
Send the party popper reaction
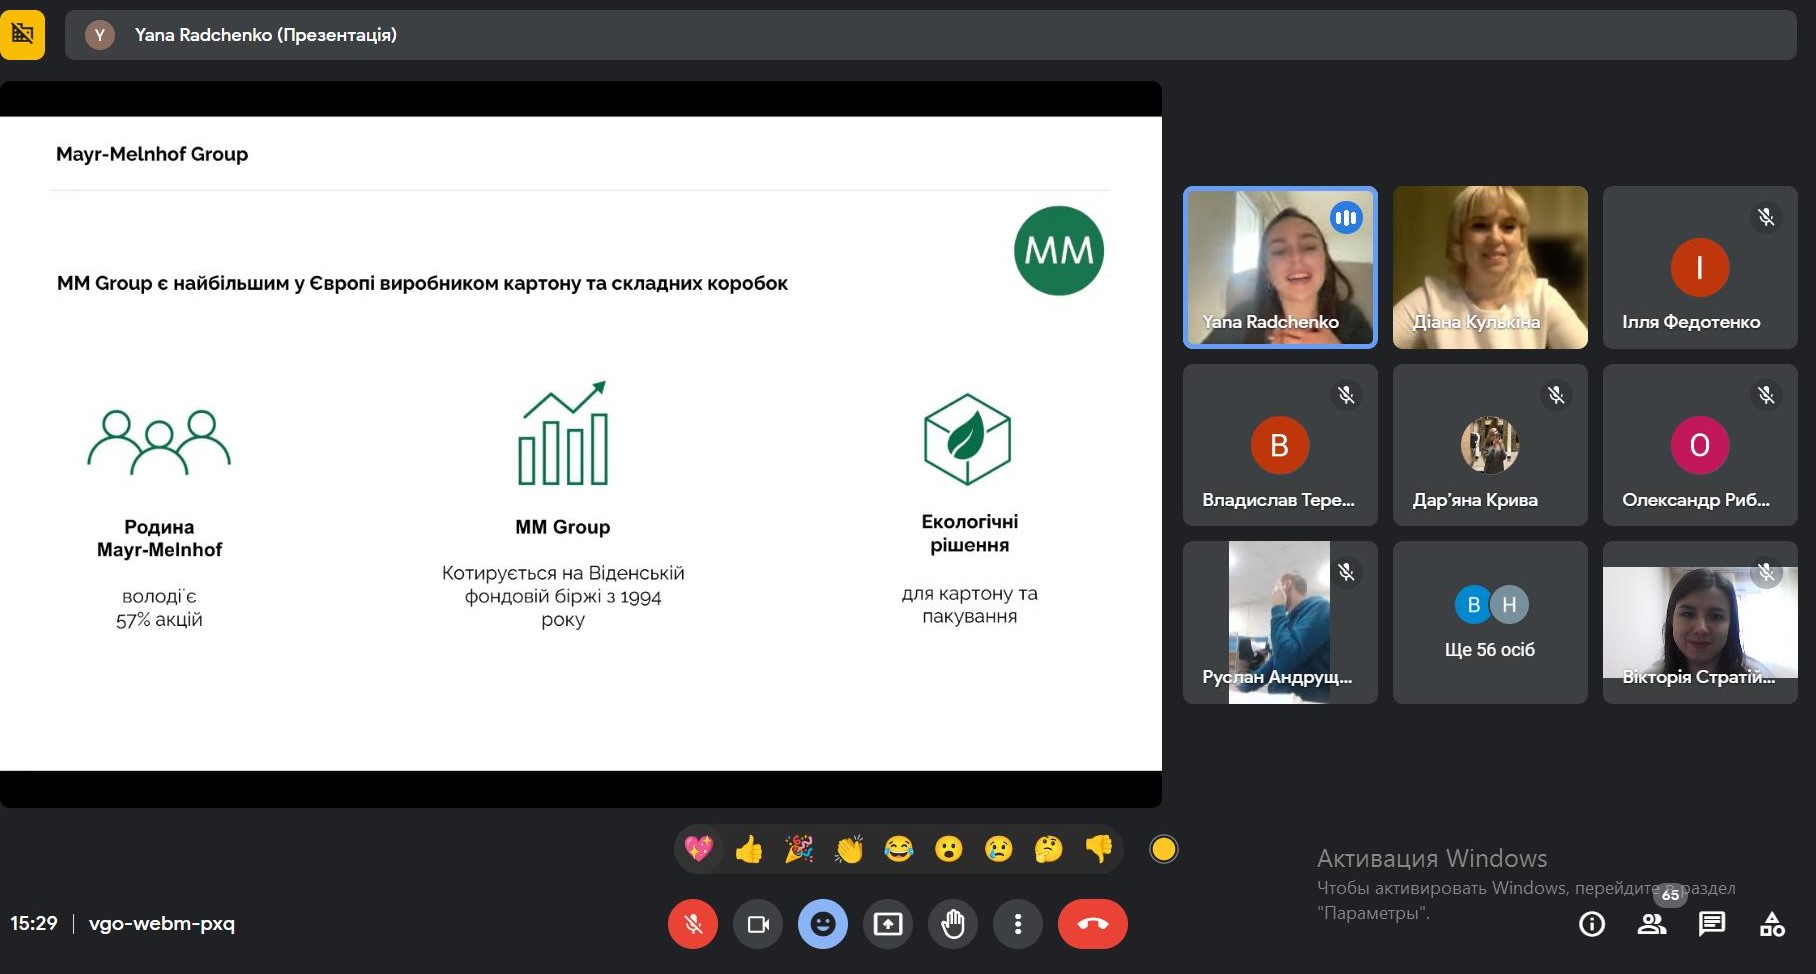coord(798,849)
